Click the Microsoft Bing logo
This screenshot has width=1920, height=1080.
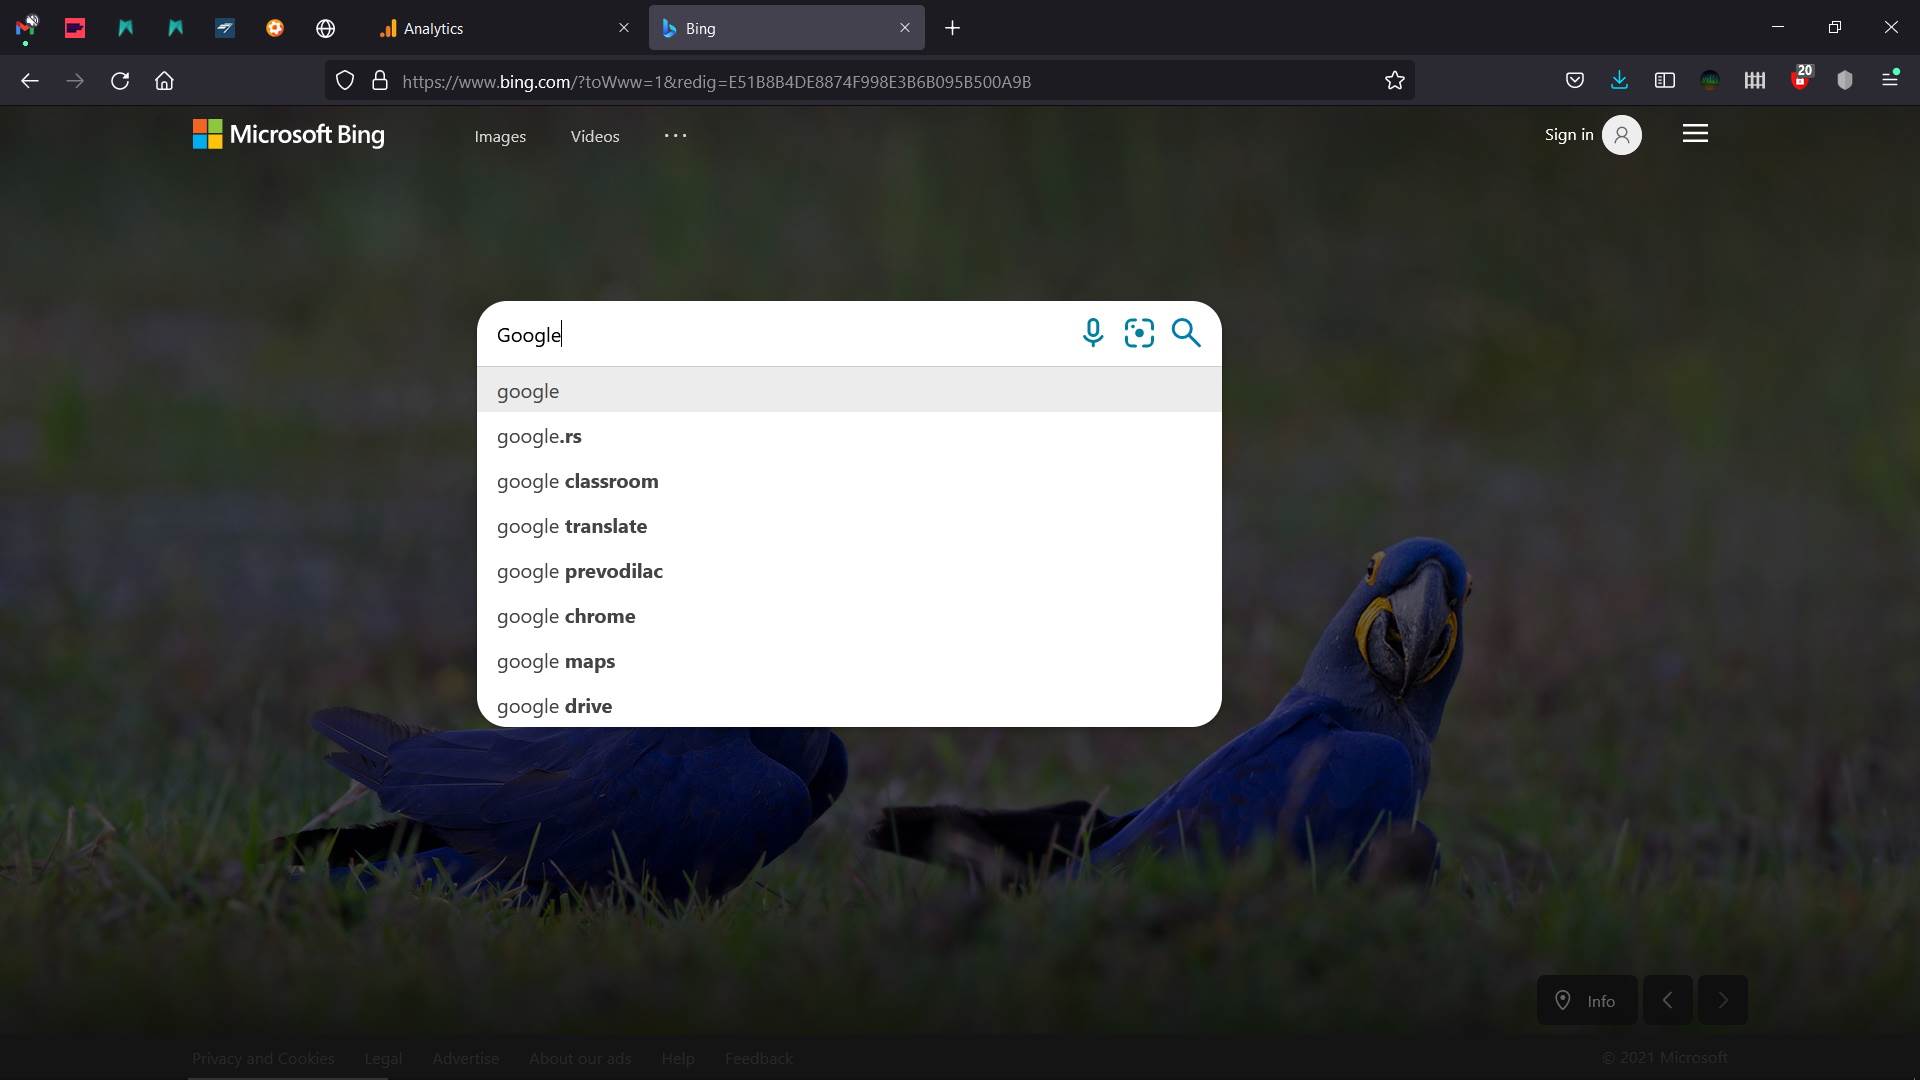click(x=288, y=134)
